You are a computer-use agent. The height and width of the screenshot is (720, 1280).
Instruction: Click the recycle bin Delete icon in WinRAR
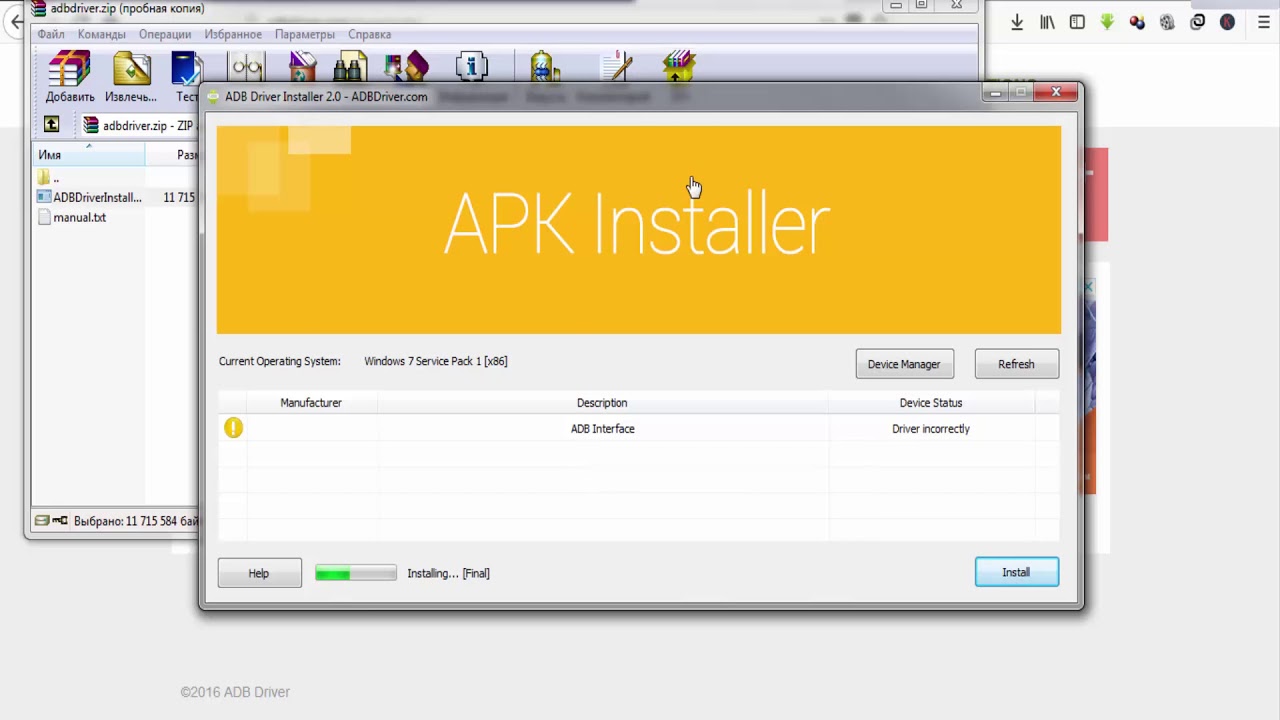302,67
